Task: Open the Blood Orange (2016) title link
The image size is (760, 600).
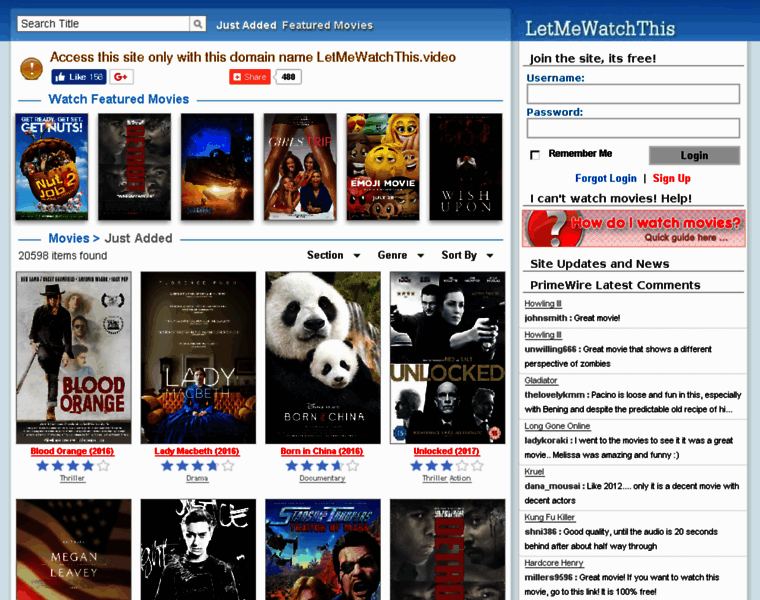Action: pyautogui.click(x=72, y=451)
